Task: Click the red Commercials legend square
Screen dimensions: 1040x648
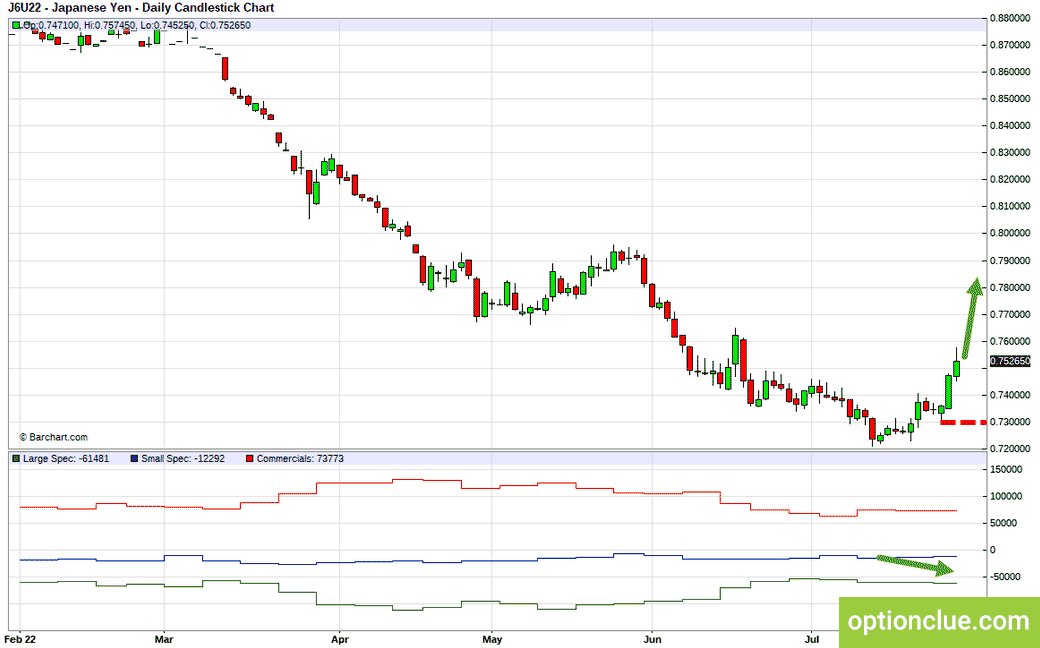Action: [249, 458]
